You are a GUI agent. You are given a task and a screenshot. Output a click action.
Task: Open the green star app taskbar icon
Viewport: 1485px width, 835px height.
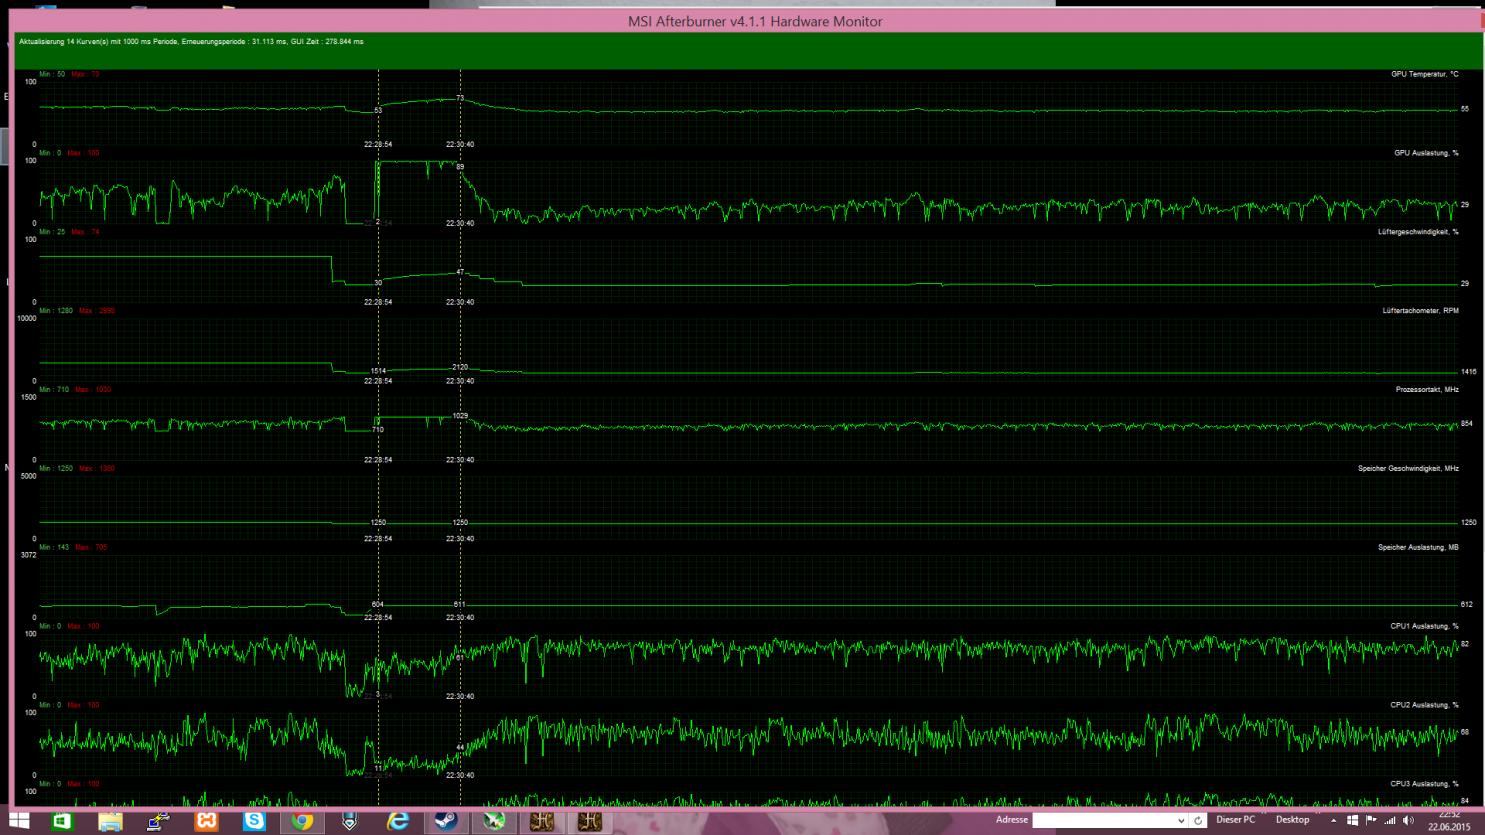[494, 821]
